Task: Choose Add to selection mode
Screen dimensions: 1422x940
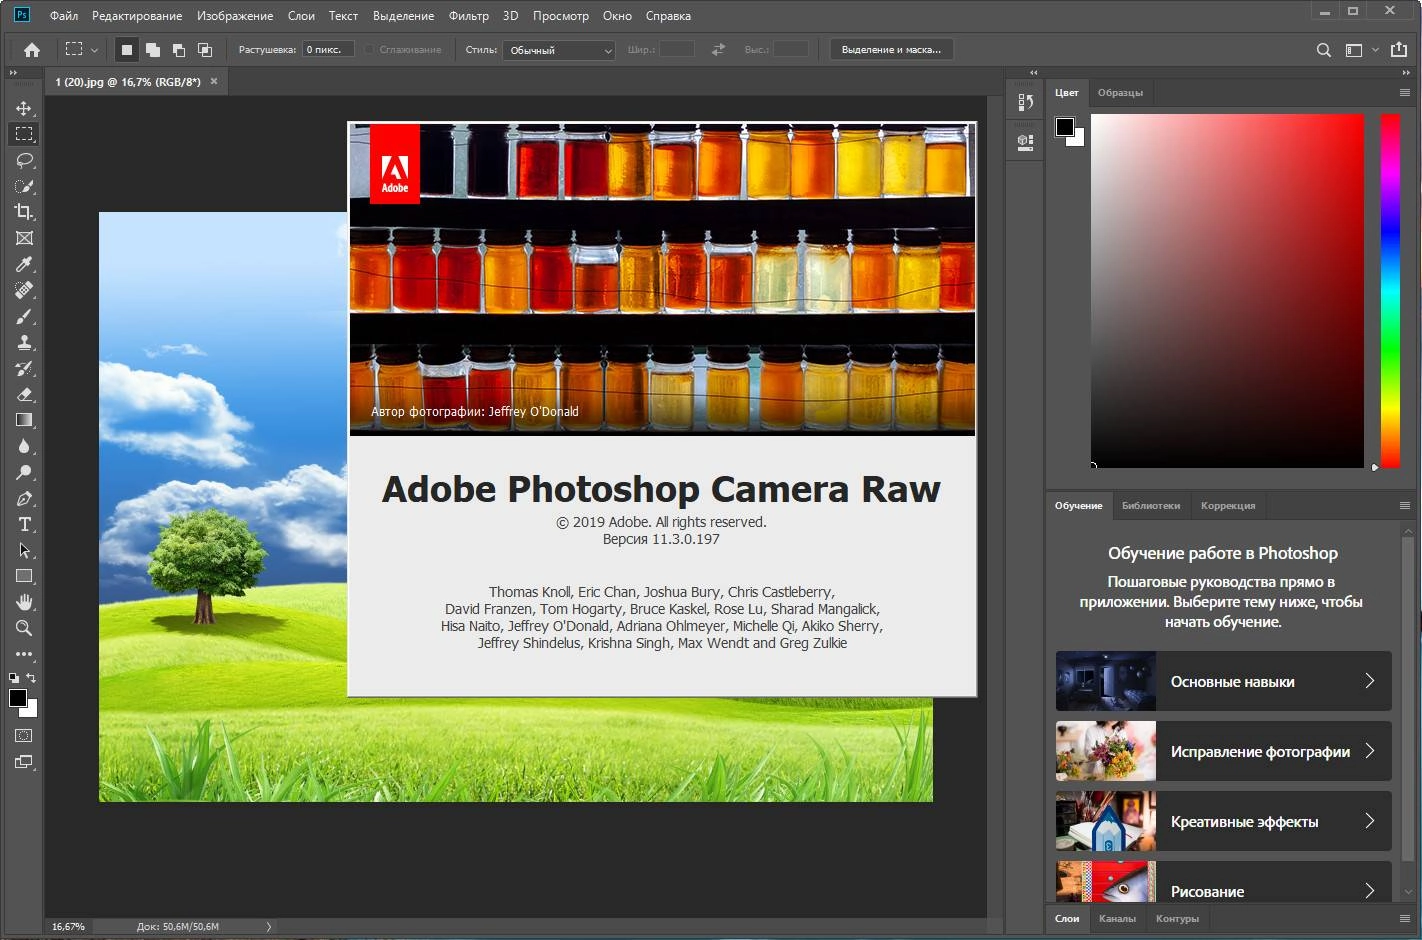Action: pos(153,50)
